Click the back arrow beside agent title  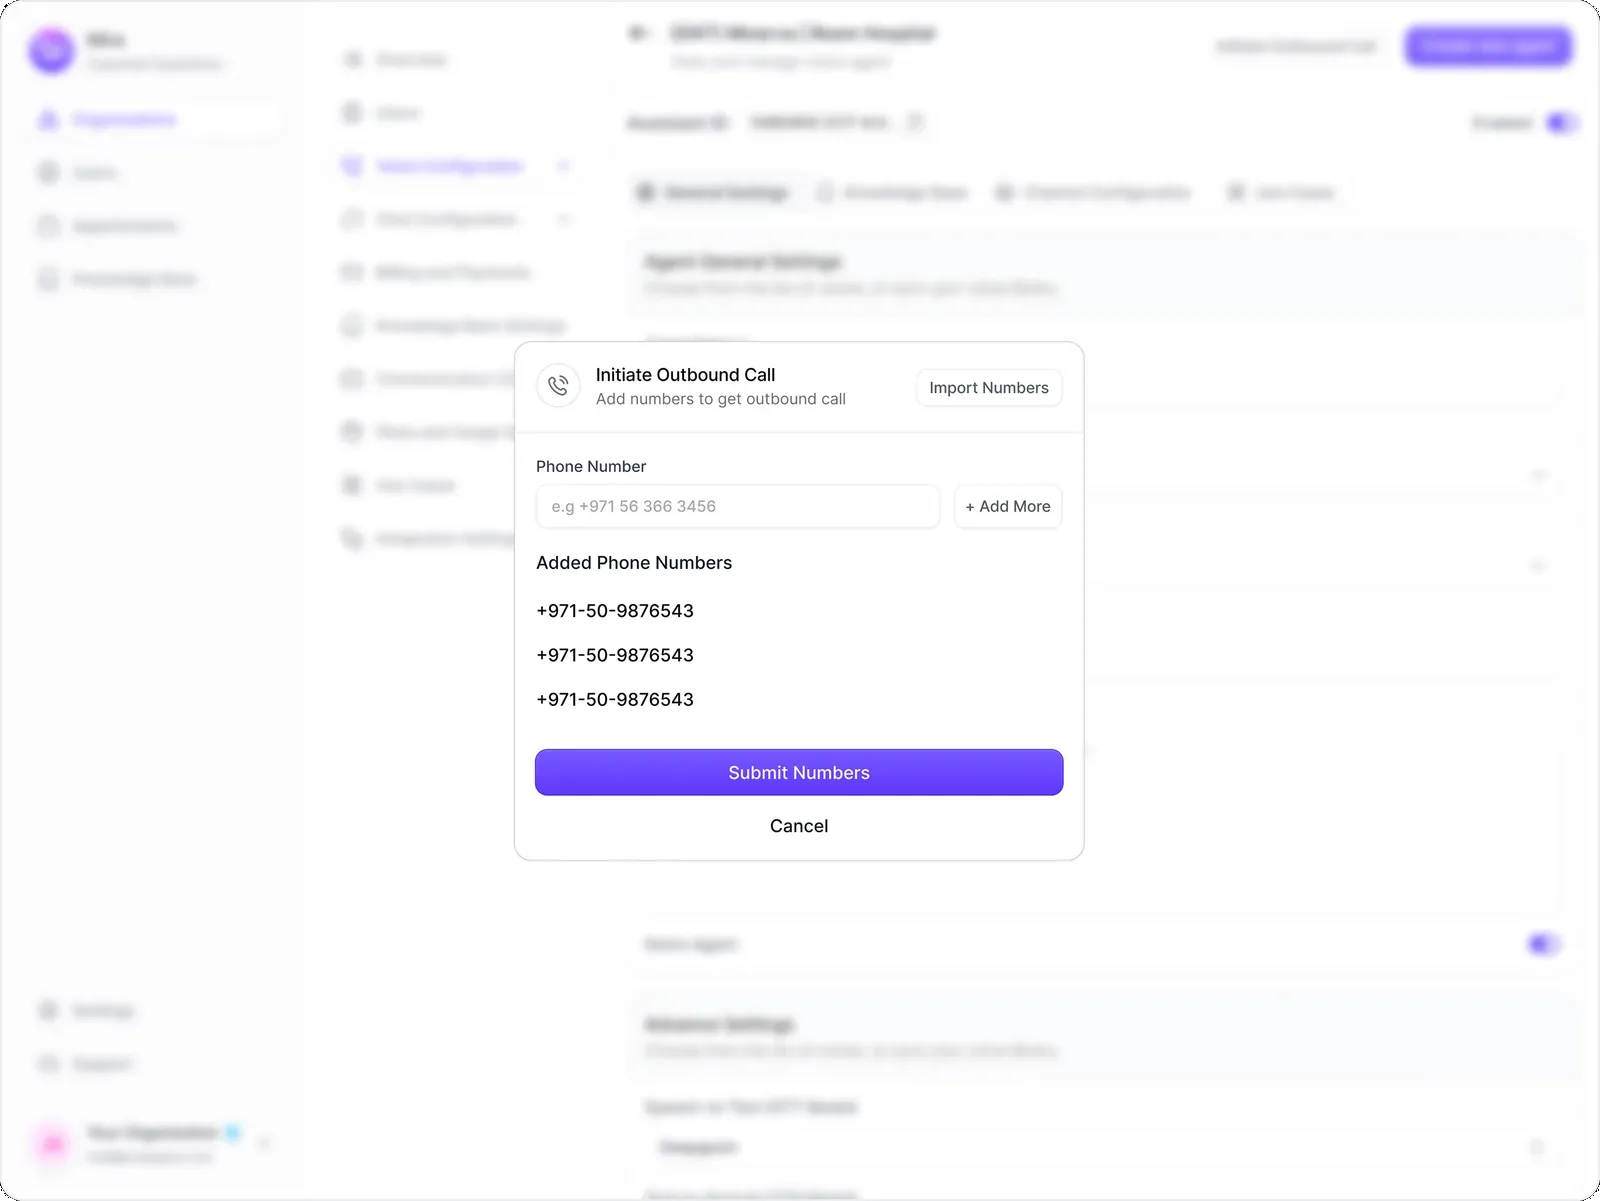[x=638, y=33]
